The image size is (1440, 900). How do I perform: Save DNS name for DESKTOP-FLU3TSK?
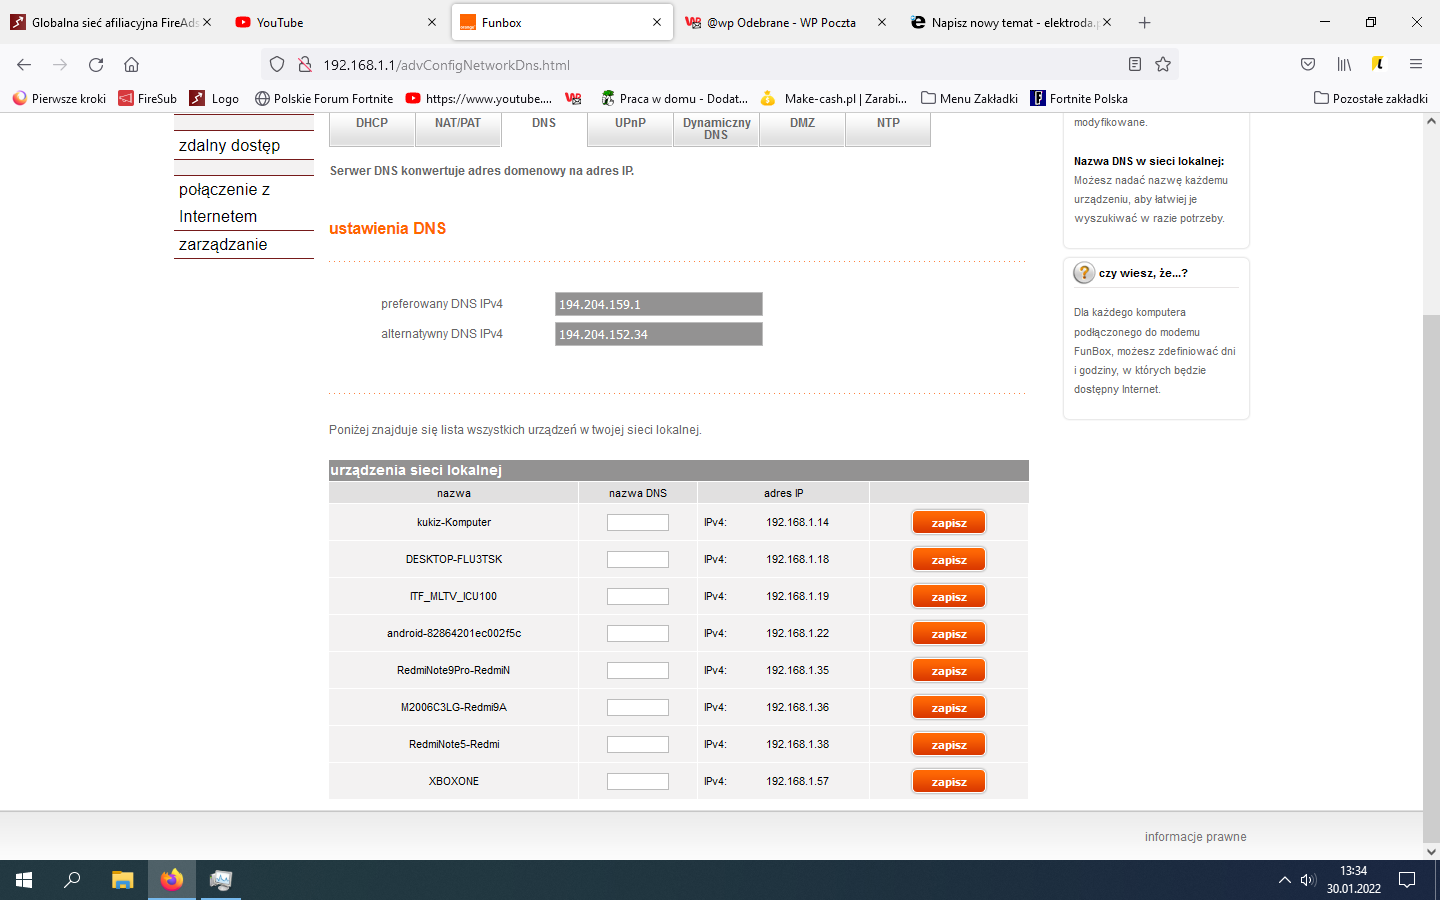949,560
